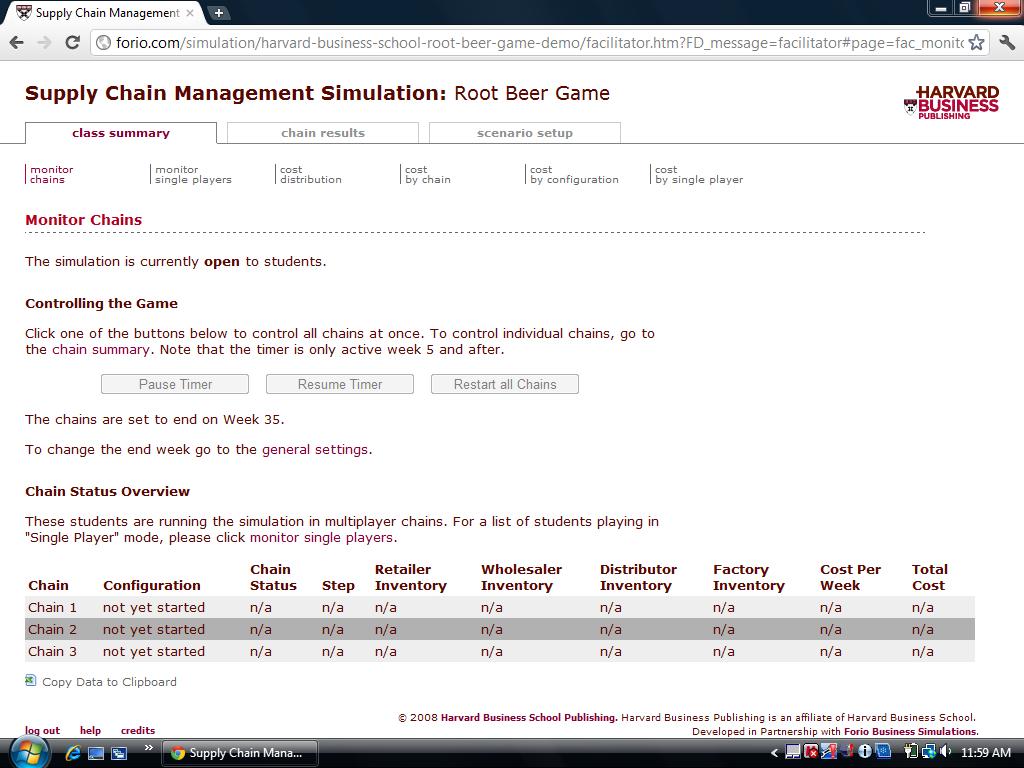Click the Monitor Chains section heading
This screenshot has height=768, width=1024.
click(x=84, y=220)
